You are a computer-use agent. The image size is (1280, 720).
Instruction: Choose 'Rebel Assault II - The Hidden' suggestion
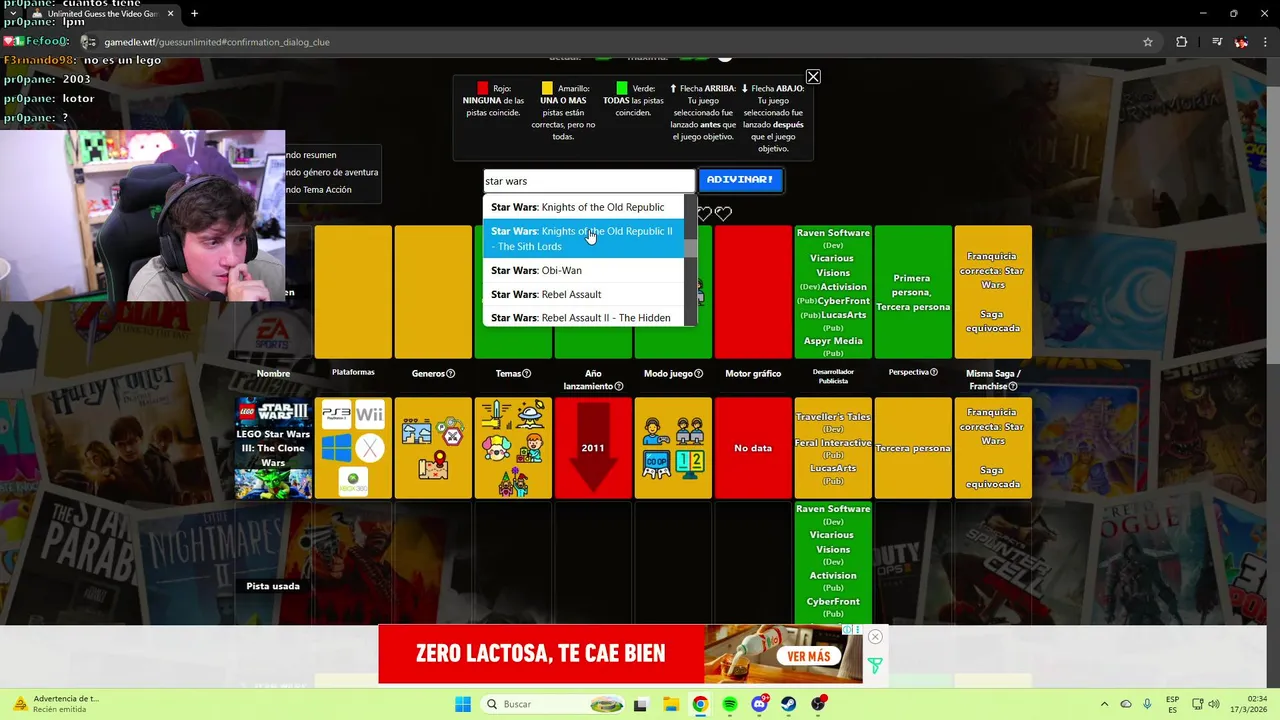pos(583,317)
